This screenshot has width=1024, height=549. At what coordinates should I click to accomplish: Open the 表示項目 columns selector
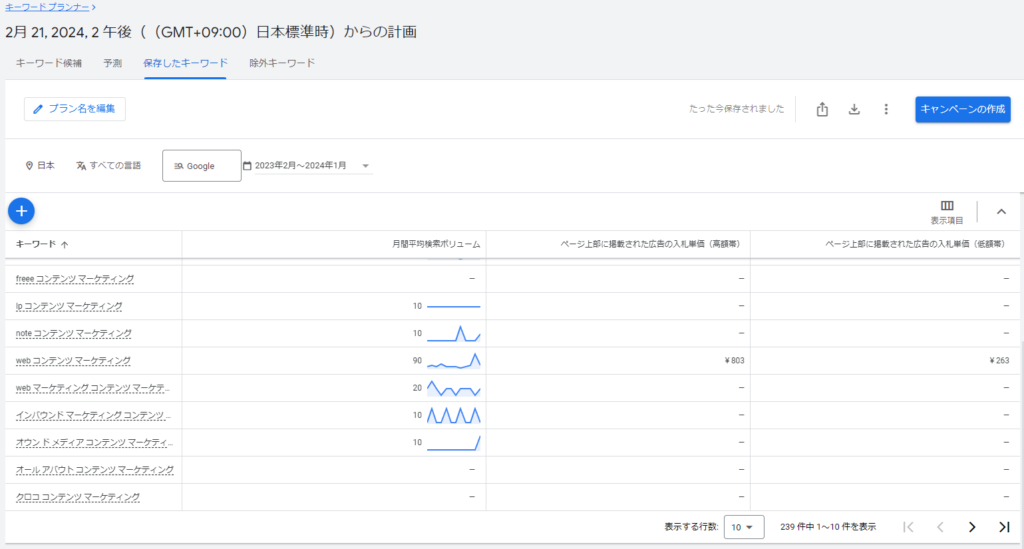(947, 211)
